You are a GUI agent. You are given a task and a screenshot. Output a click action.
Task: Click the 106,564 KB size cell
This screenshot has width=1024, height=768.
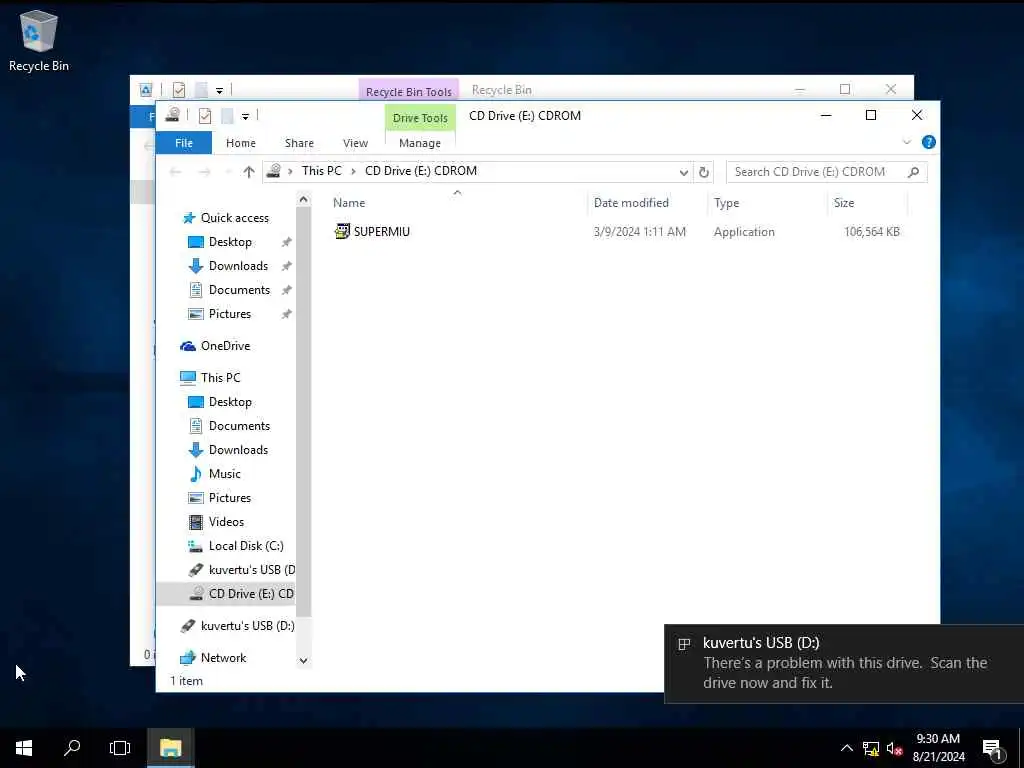(x=871, y=232)
